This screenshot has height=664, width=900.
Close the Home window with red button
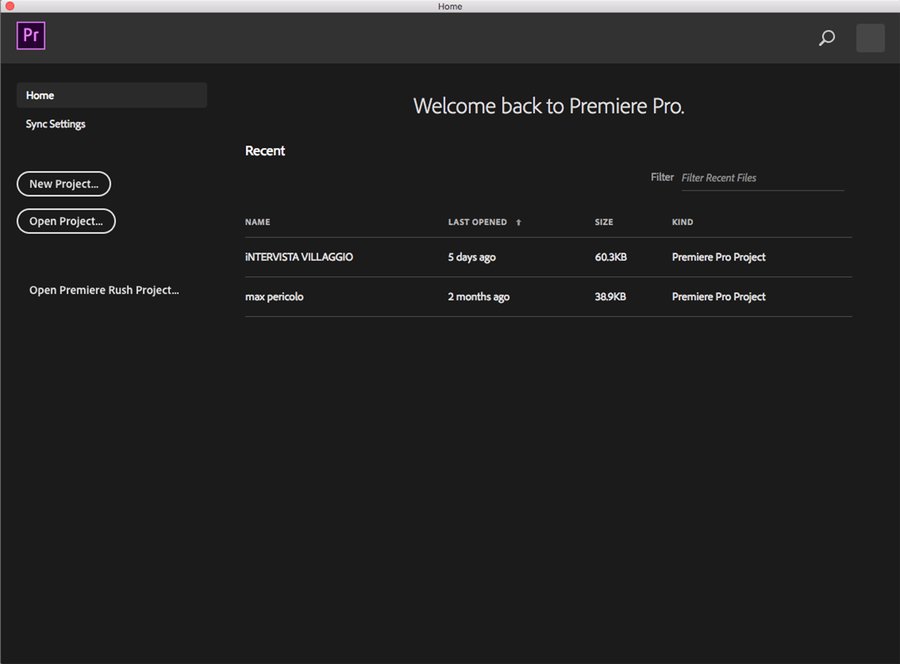[x=11, y=6]
